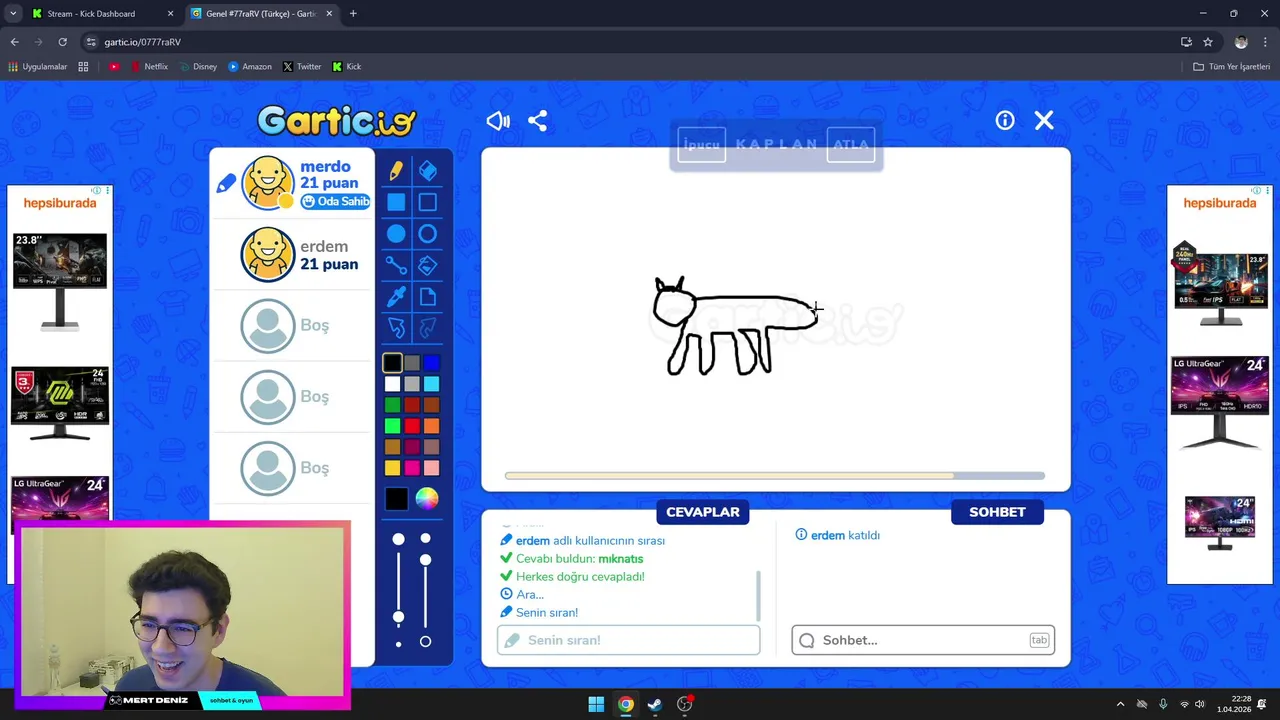
Task: Click the answers panel scrollbar
Action: pos(758,596)
